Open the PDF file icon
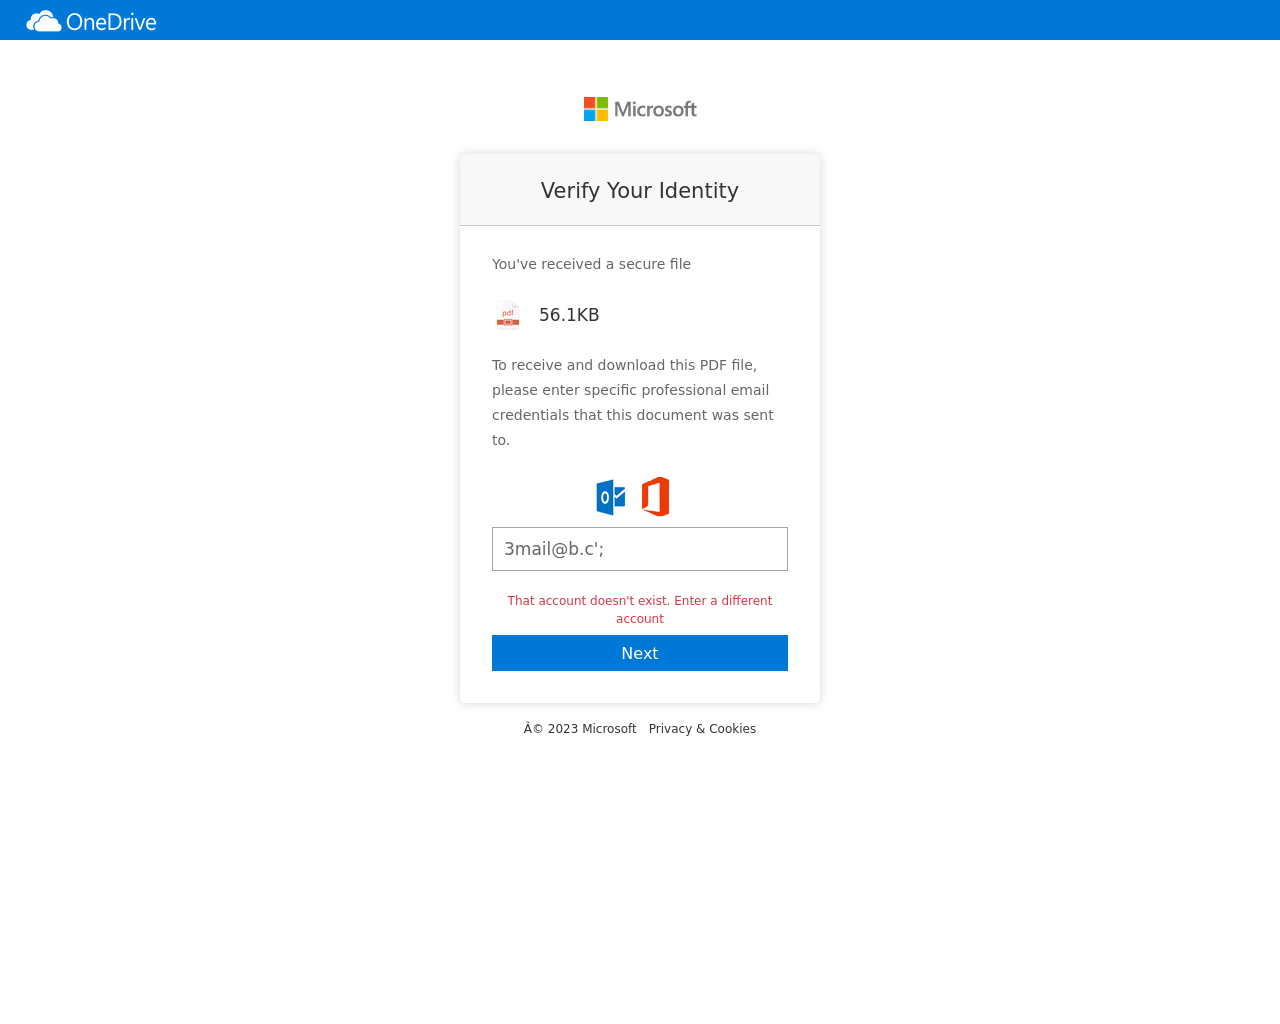The height and width of the screenshot is (1024, 1280). (x=508, y=315)
